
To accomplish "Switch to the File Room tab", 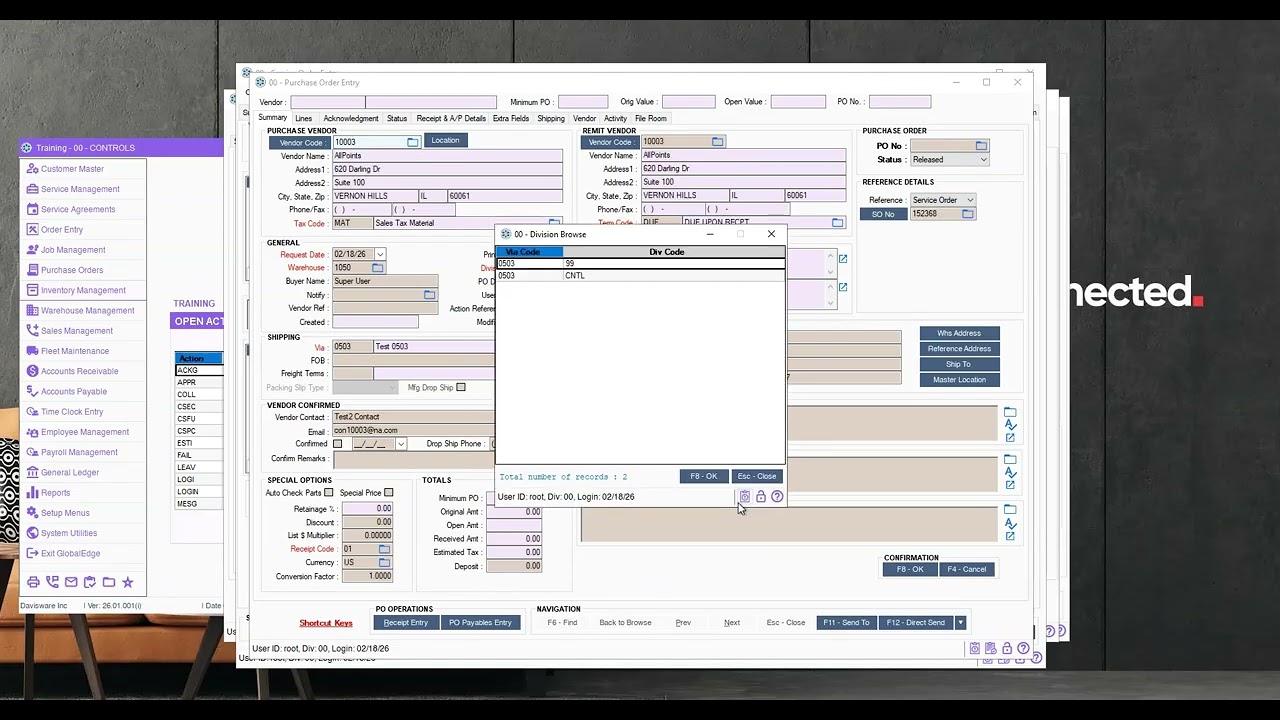I will (x=650, y=118).
